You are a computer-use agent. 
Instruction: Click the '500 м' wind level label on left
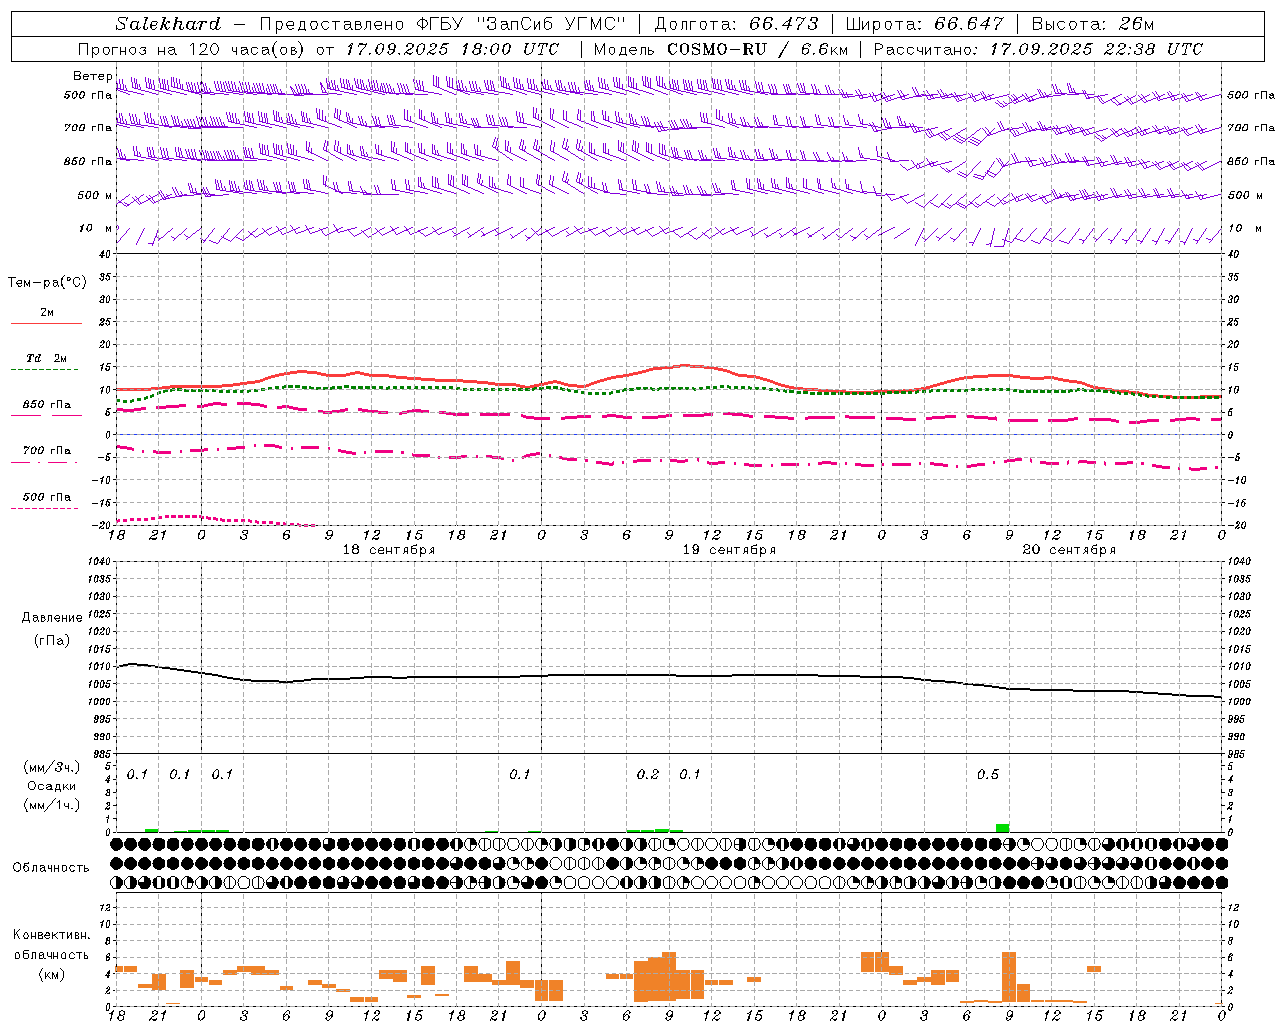coord(95,195)
